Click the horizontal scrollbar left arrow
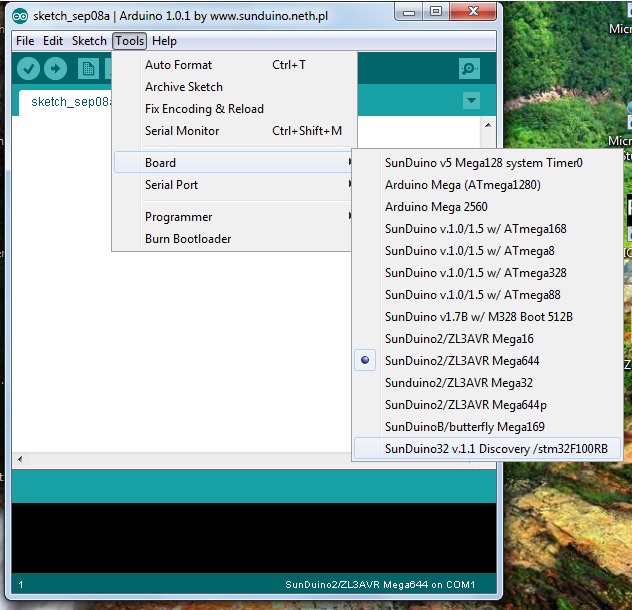Image resolution: width=632 pixels, height=610 pixels. point(20,459)
